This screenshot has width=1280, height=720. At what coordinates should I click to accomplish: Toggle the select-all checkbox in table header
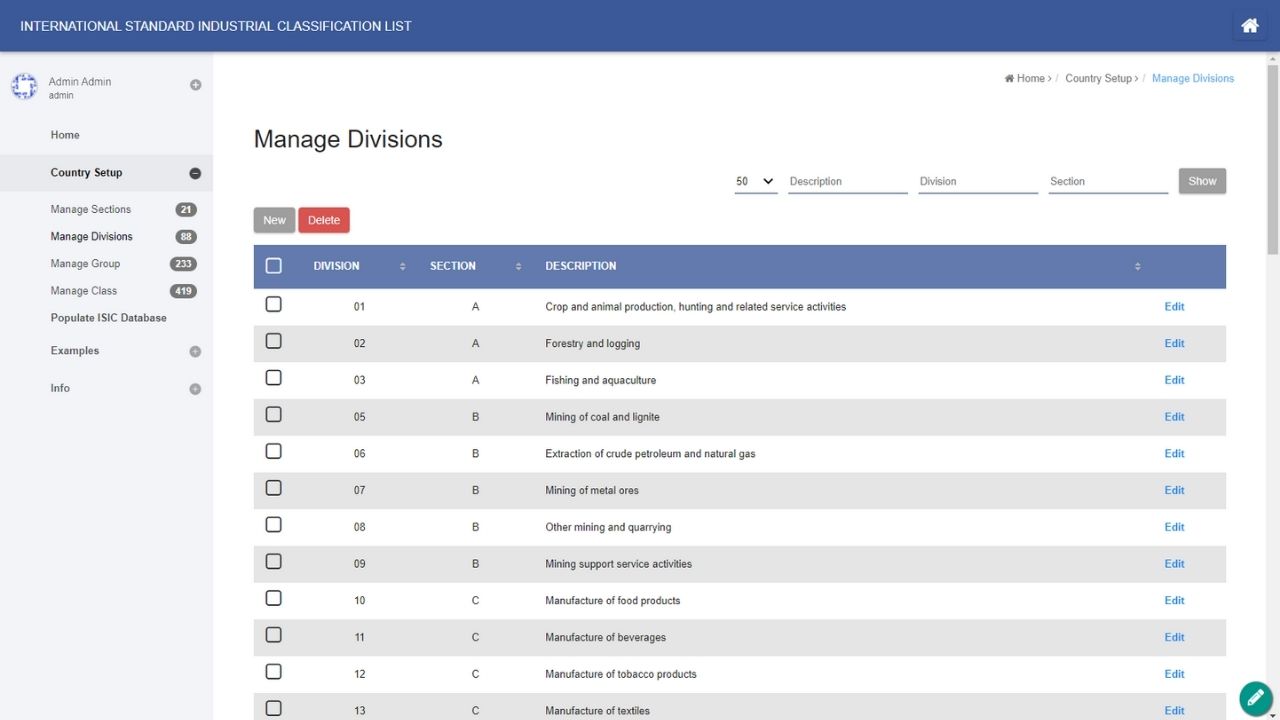pos(274,266)
